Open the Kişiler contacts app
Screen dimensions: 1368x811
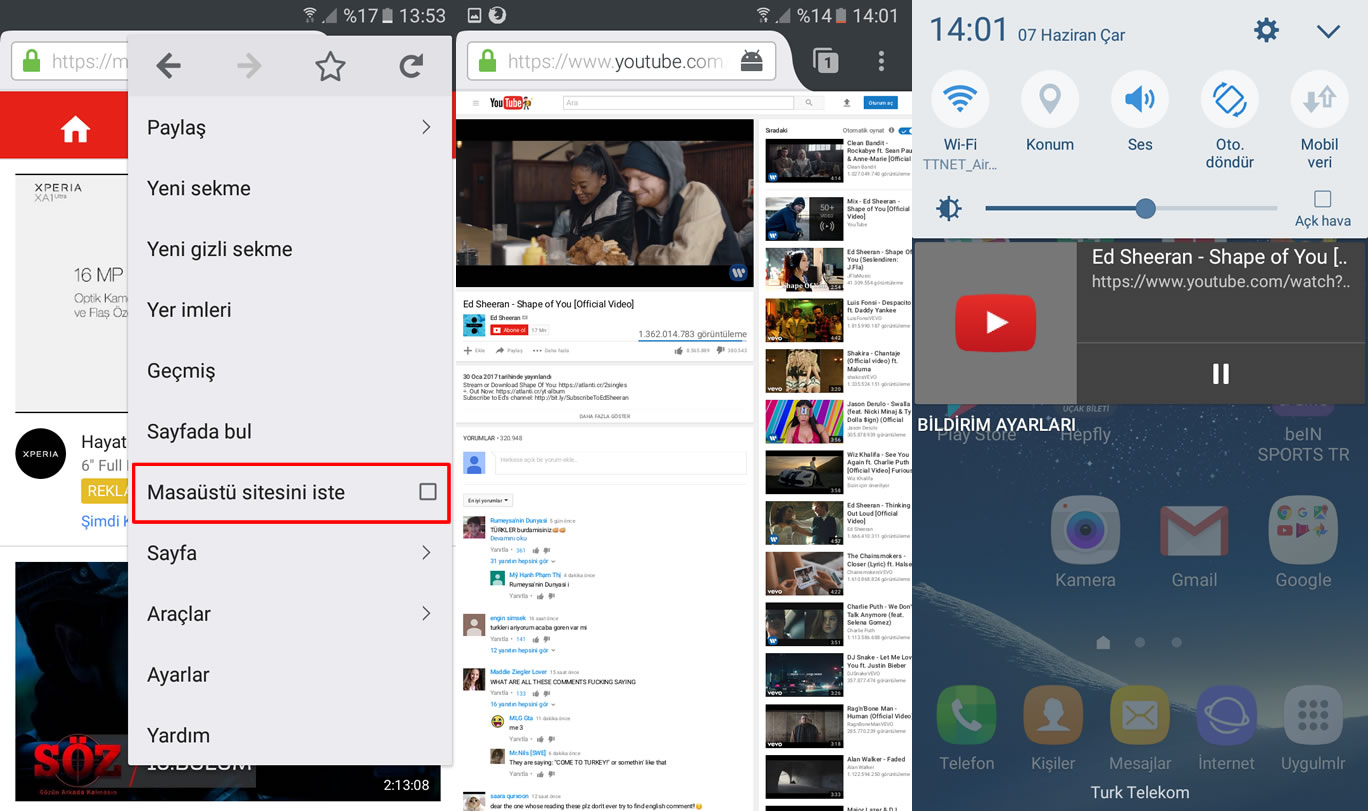click(1053, 716)
